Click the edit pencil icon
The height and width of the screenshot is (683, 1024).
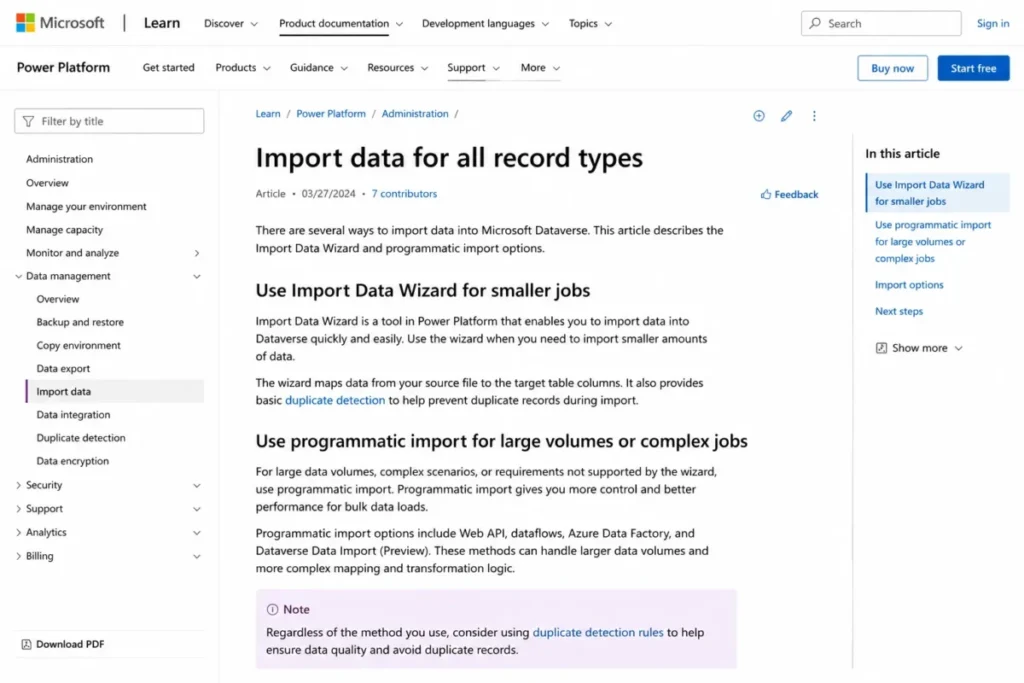(786, 116)
